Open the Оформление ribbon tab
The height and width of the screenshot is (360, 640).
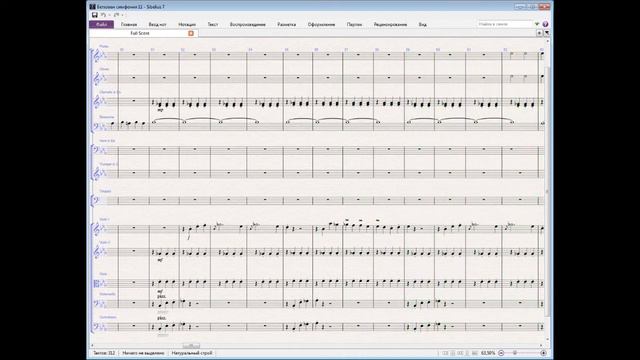tap(321, 24)
